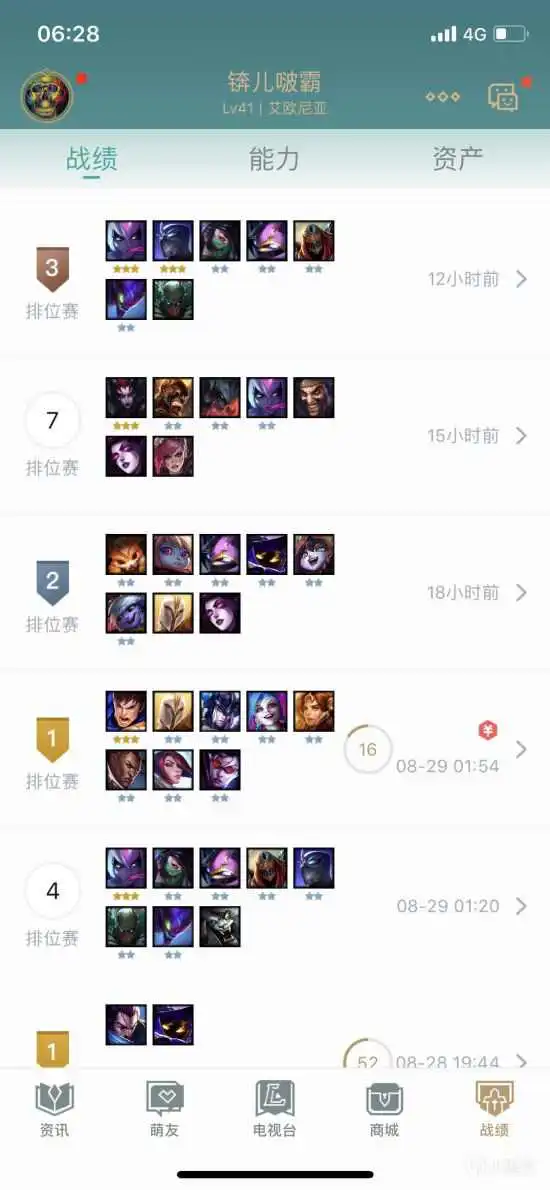The height and width of the screenshot is (1190, 550).
Task: Expand the 15小时前 match chevron
Action: pyautogui.click(x=521, y=436)
